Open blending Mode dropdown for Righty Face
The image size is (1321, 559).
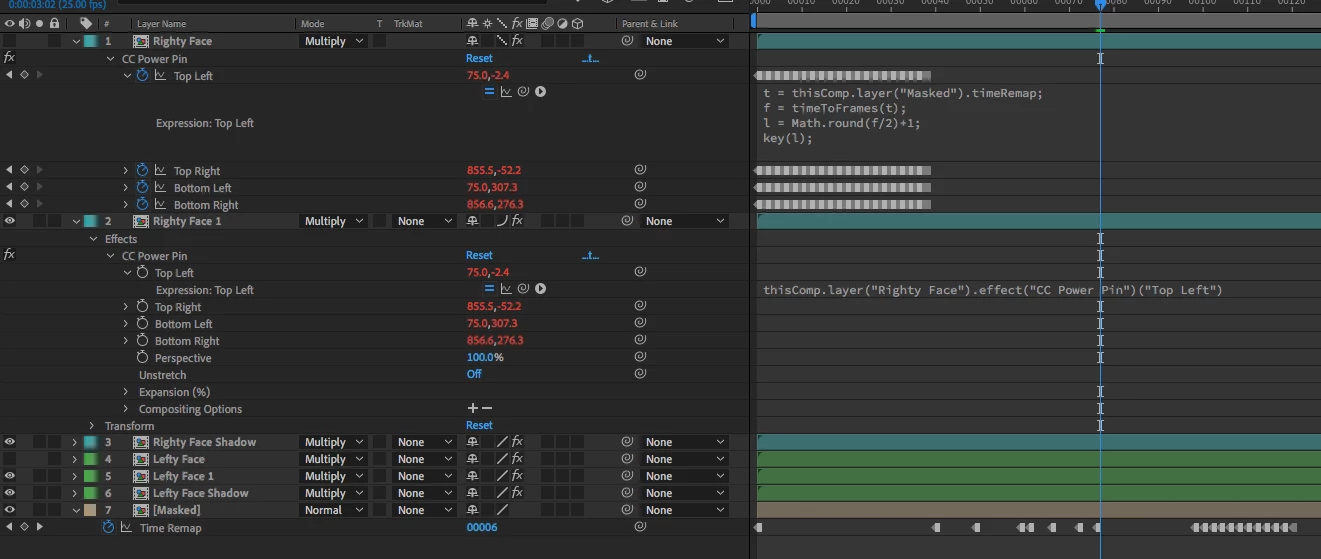pyautogui.click(x=334, y=41)
